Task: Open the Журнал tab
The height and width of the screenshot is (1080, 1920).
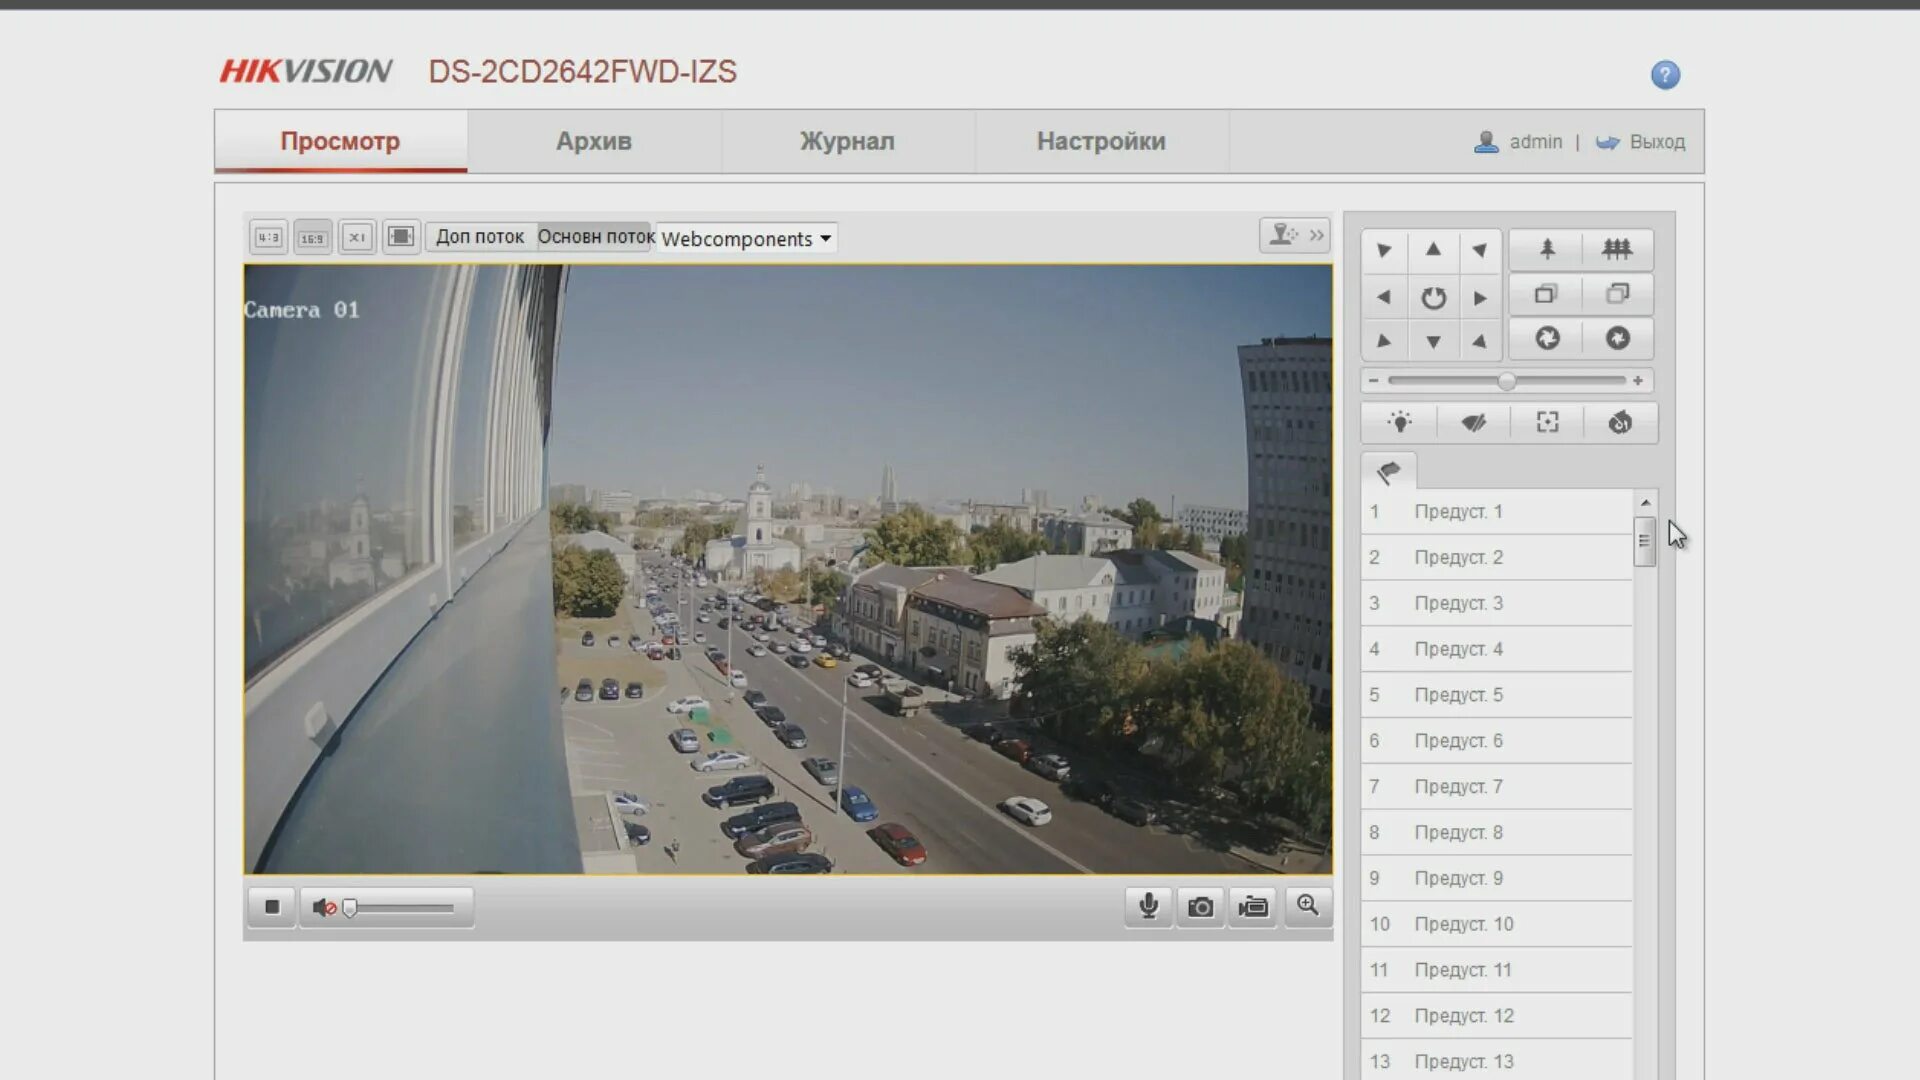Action: coord(847,141)
